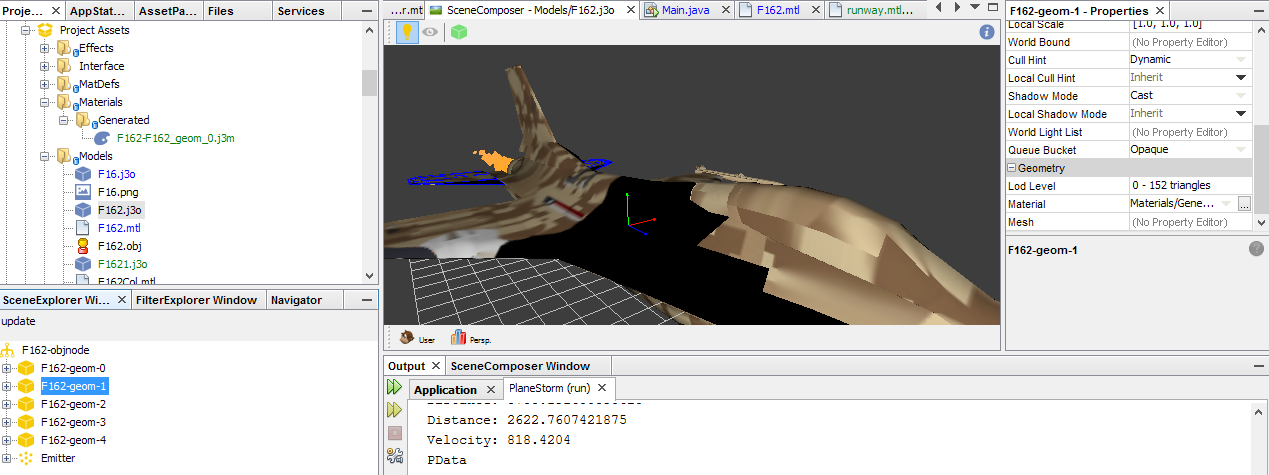The width and height of the screenshot is (1269, 475).
Task: Click the Project Assets box icon
Action: [x=45, y=30]
